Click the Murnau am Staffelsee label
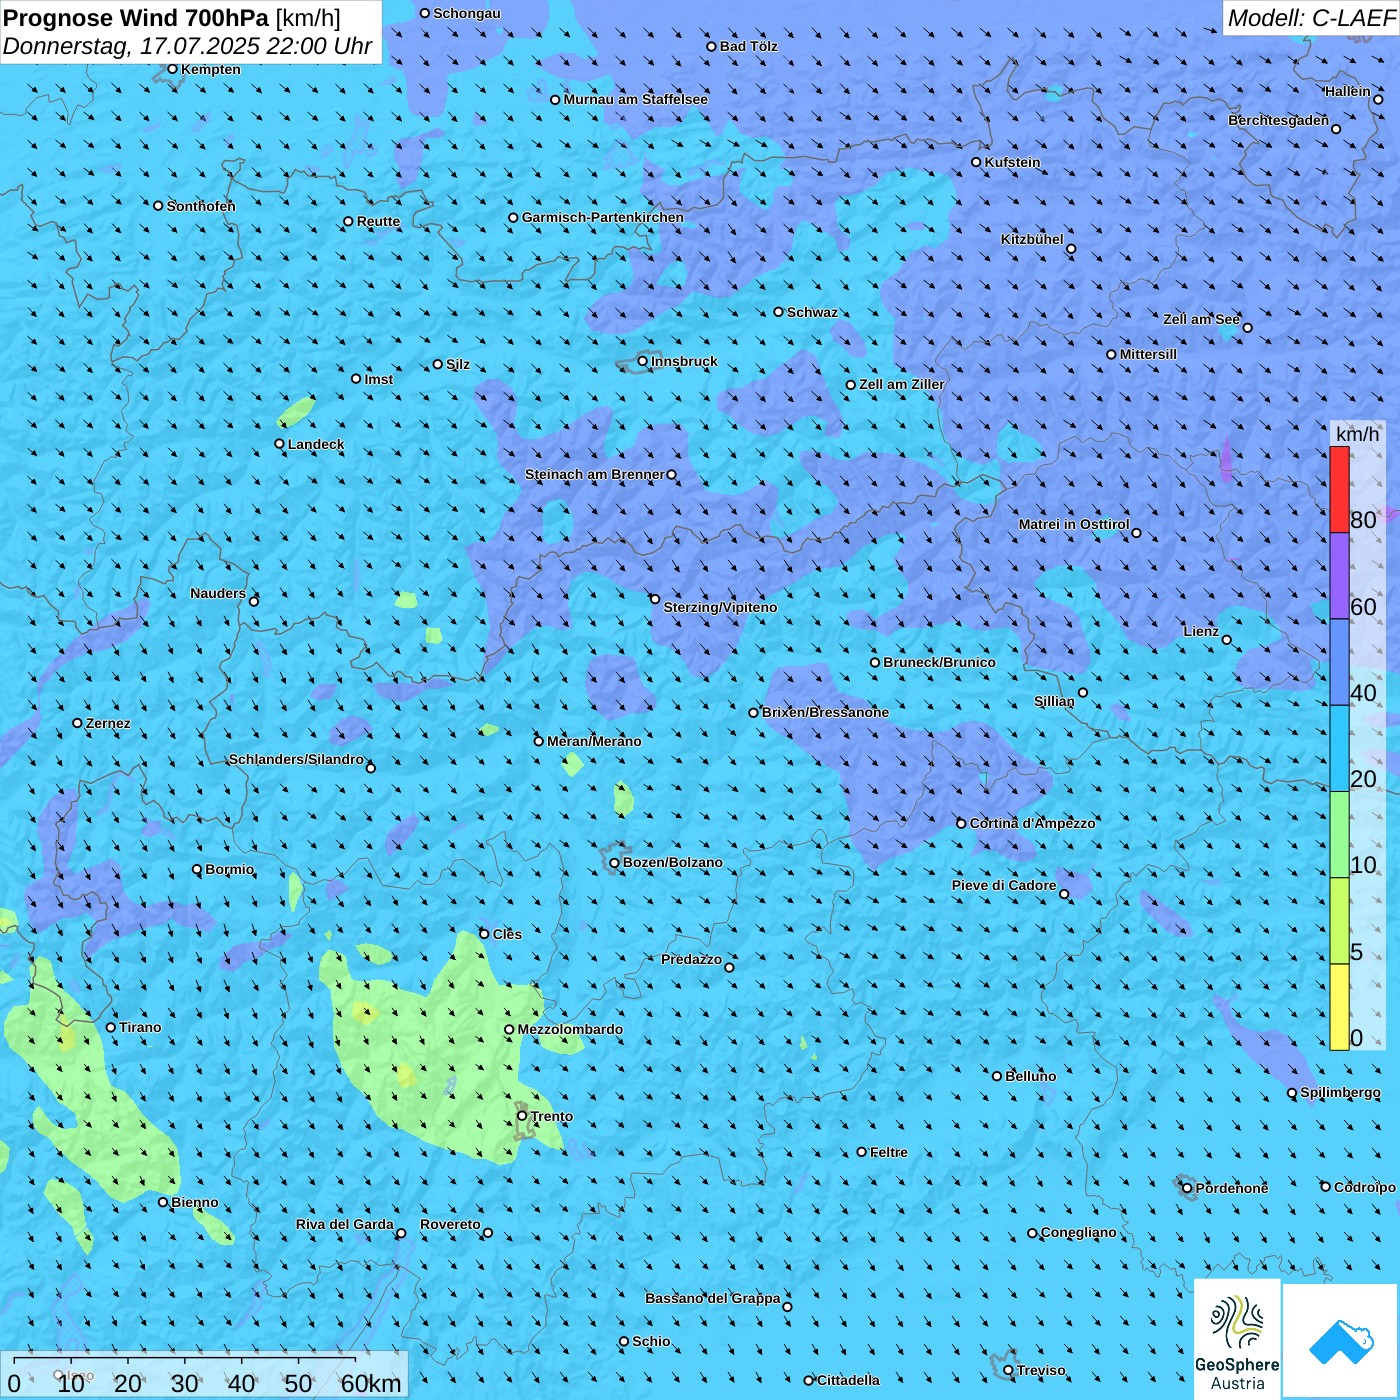Image resolution: width=1400 pixels, height=1400 pixels. point(635,99)
